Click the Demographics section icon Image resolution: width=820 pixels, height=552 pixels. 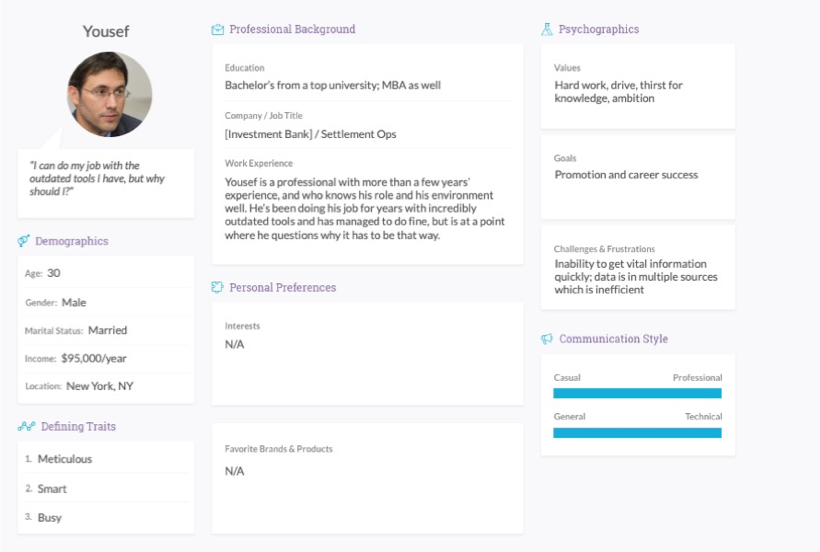[23, 241]
